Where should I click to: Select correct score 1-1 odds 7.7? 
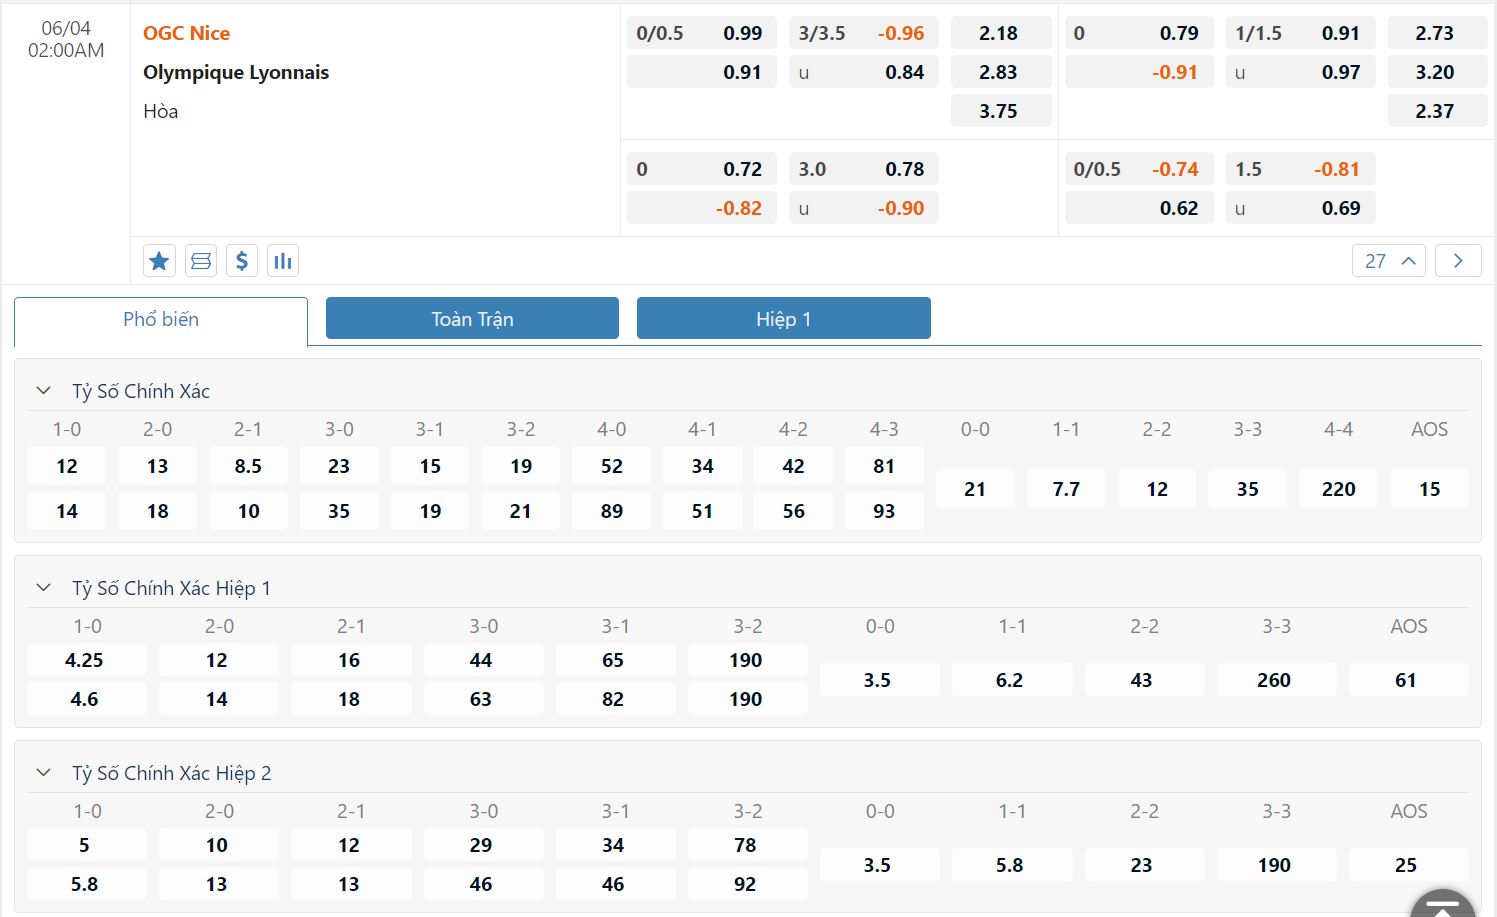click(1066, 489)
